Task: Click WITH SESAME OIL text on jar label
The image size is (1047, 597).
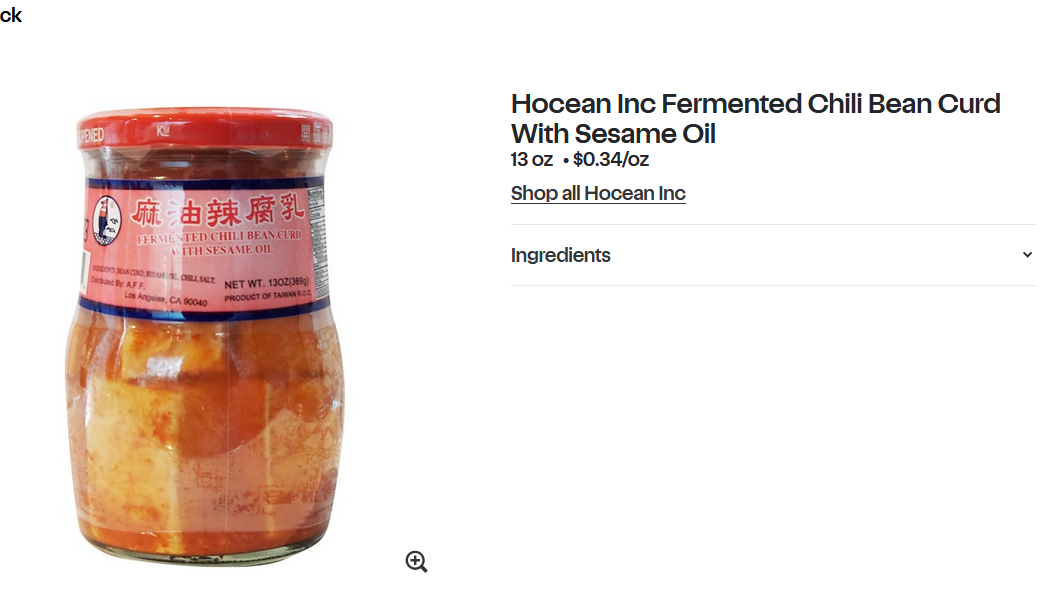Action: point(220,250)
